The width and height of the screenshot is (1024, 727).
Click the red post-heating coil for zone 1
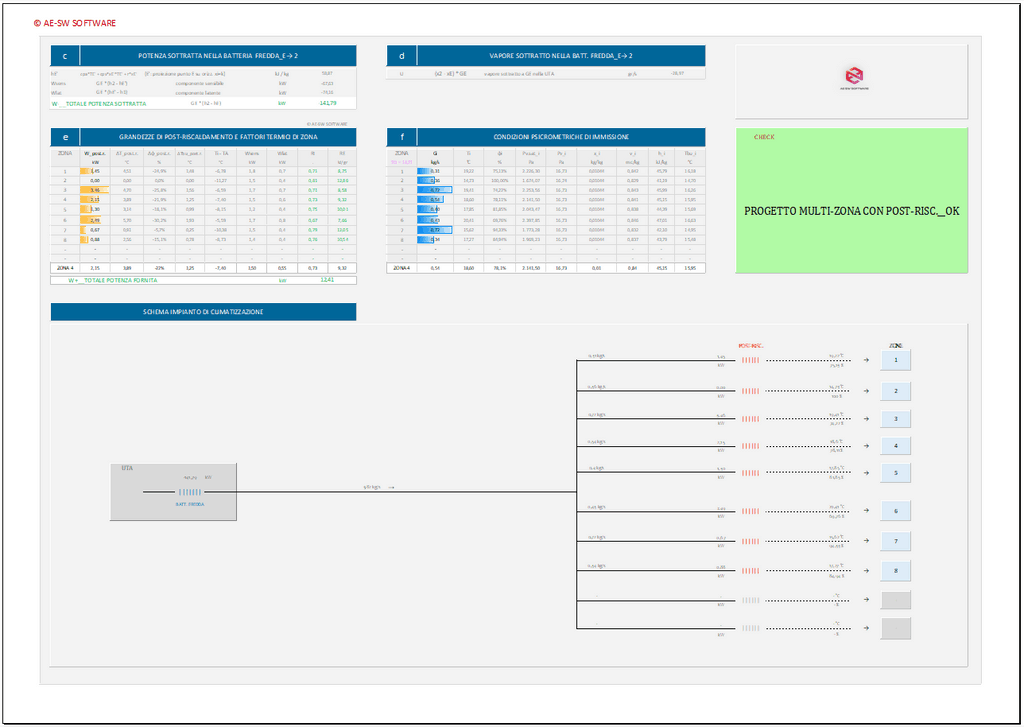point(749,360)
